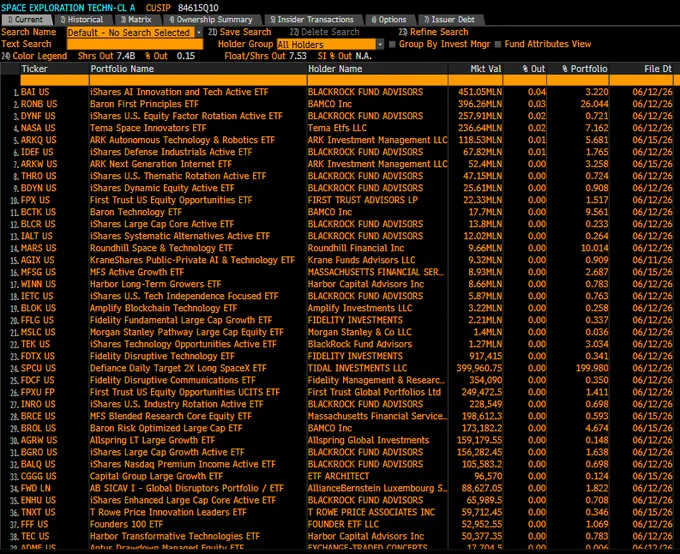680x554 pixels.
Task: Click holder Allspring Global Investments
Action: click(369, 440)
